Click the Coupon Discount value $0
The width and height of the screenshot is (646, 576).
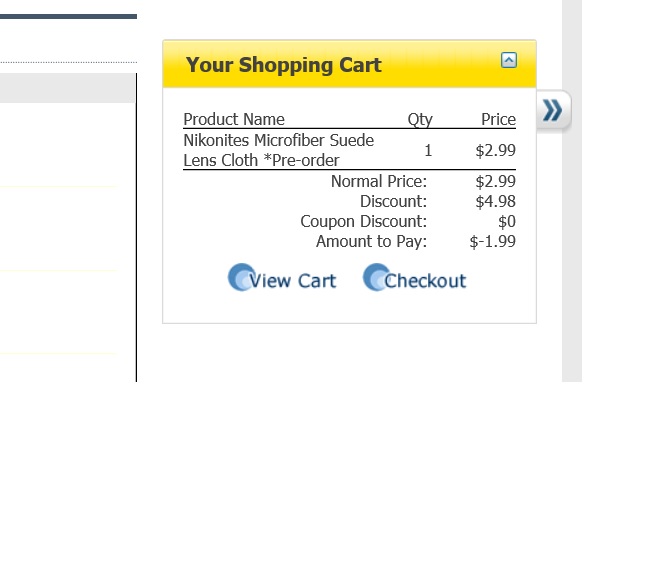pos(506,222)
